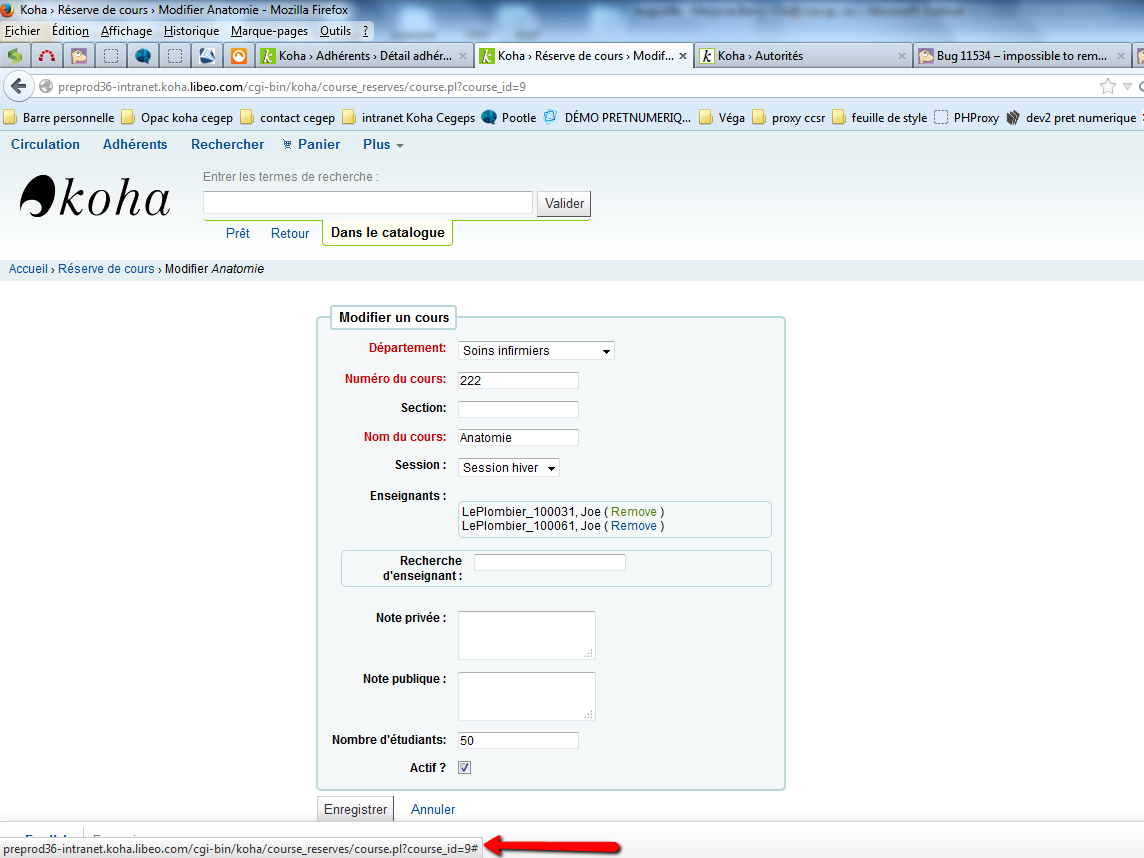Image resolution: width=1144 pixels, height=858 pixels.
Task: Close the Koha Autorités tab
Action: click(901, 56)
